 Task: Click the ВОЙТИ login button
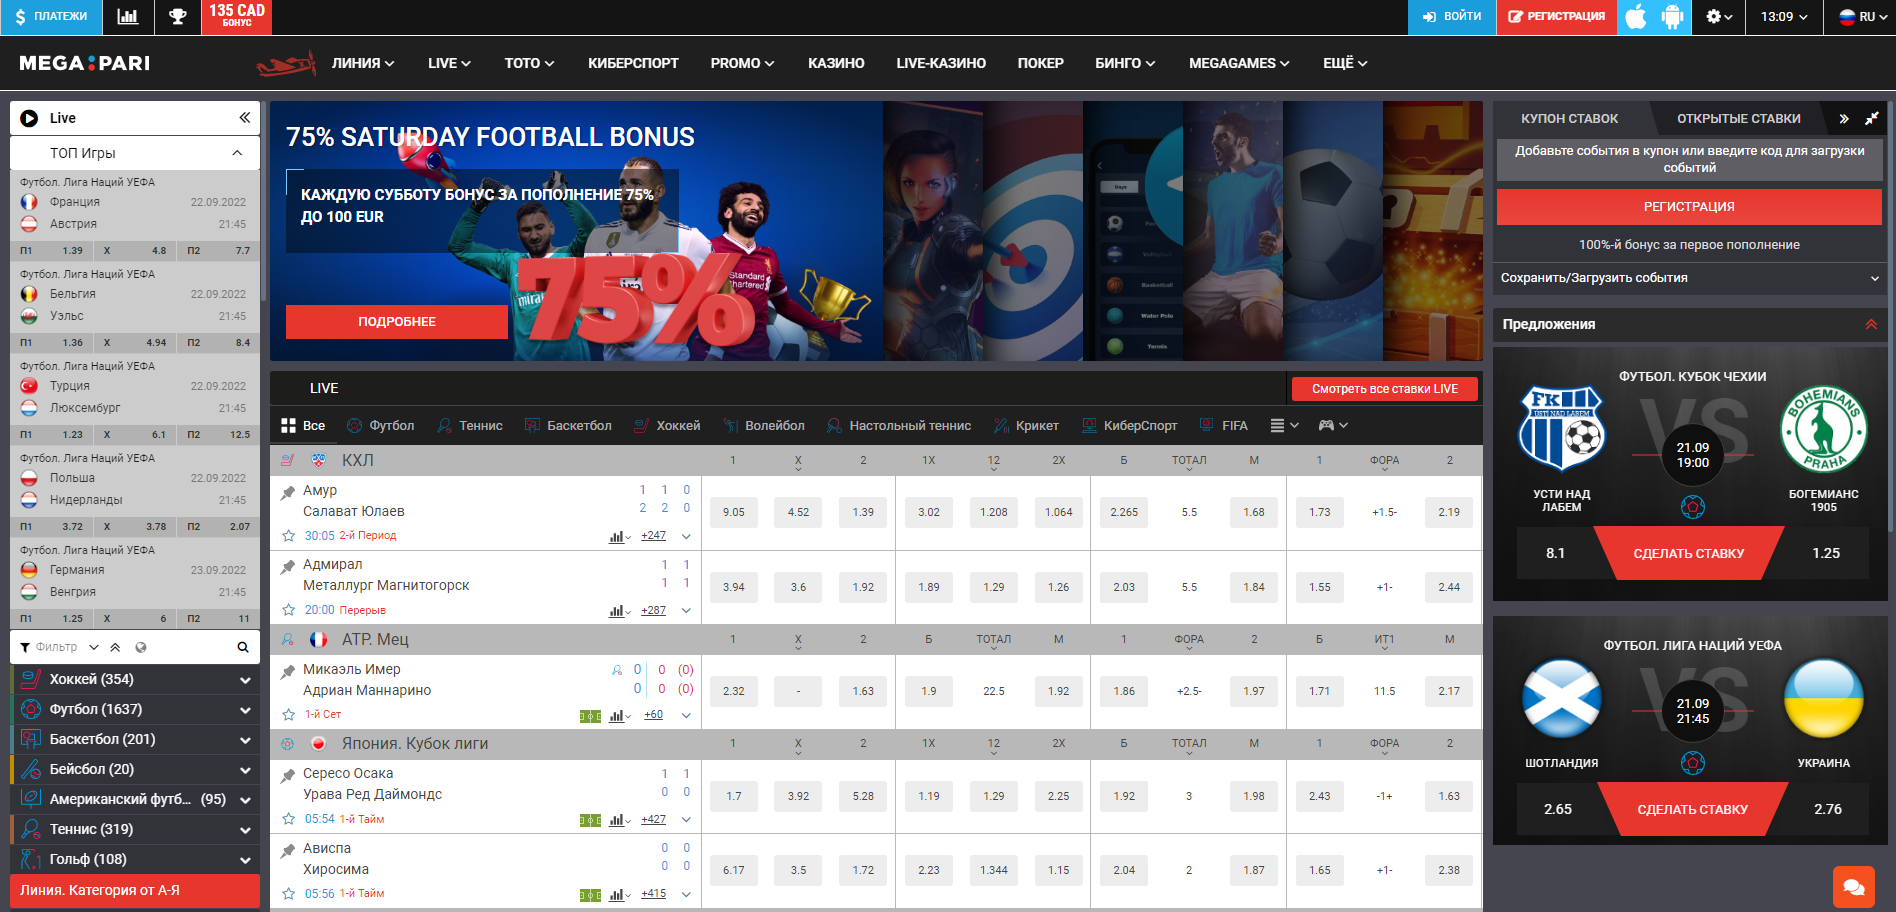pyautogui.click(x=1452, y=17)
